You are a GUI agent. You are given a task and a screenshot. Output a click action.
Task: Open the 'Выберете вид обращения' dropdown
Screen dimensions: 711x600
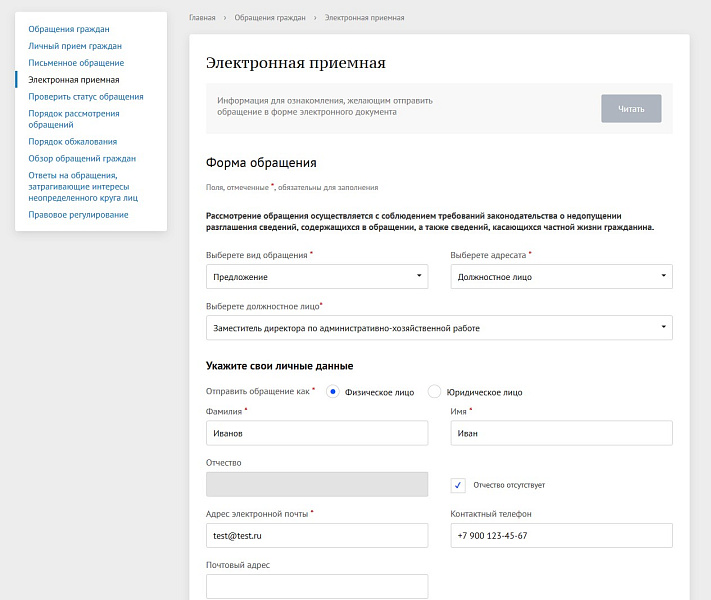[316, 276]
